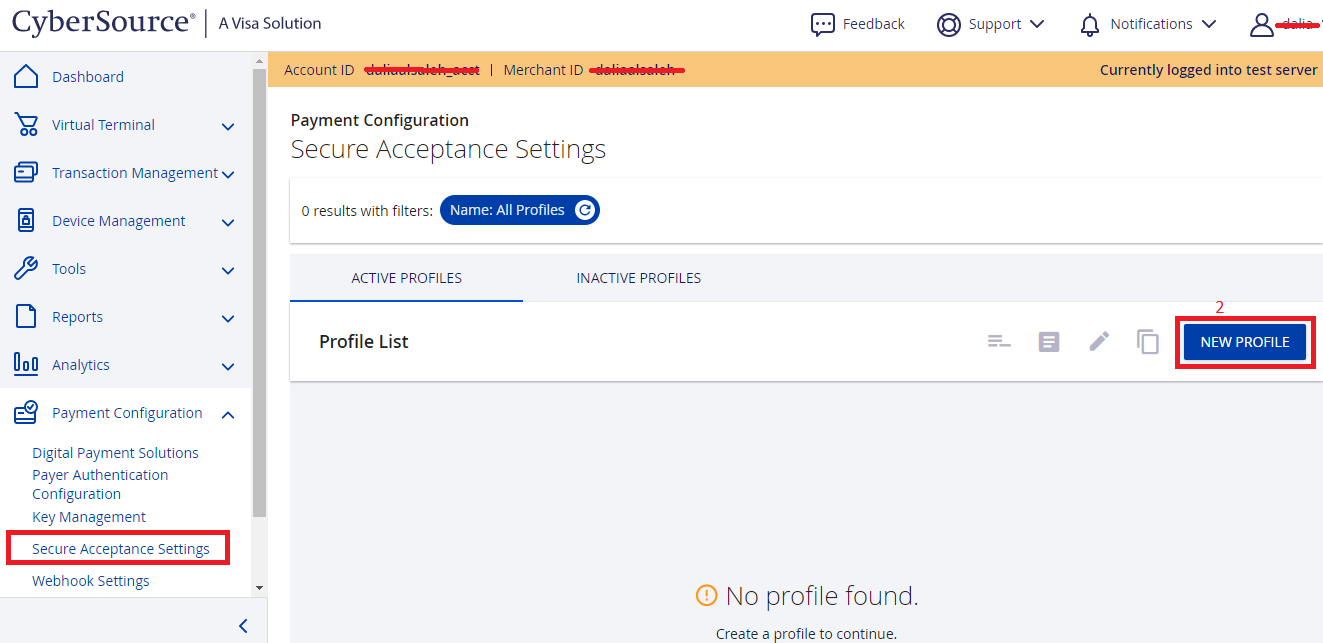
Task: Click the Support lifebuoy icon
Action: click(x=949, y=24)
